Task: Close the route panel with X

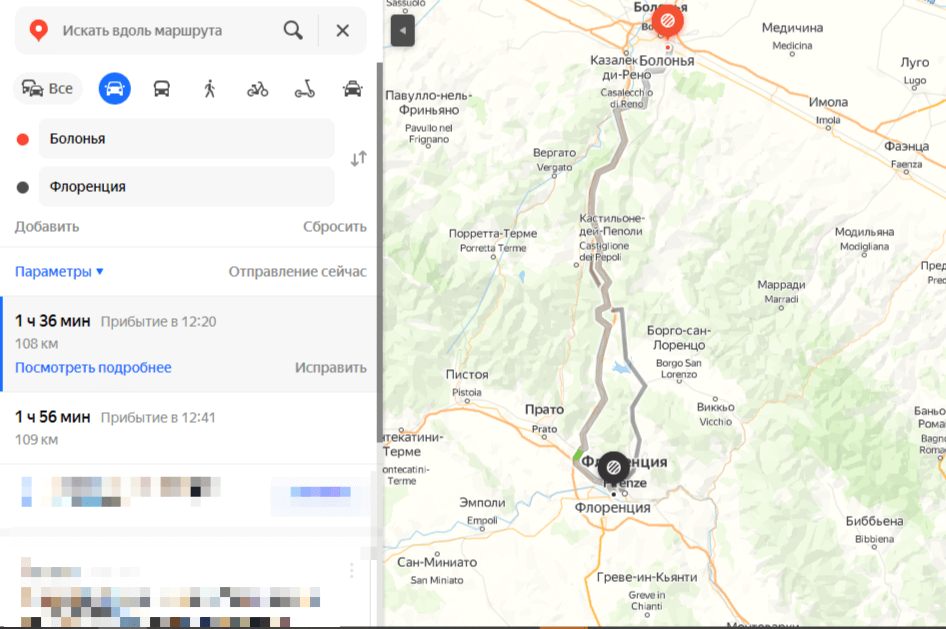Action: pyautogui.click(x=342, y=30)
